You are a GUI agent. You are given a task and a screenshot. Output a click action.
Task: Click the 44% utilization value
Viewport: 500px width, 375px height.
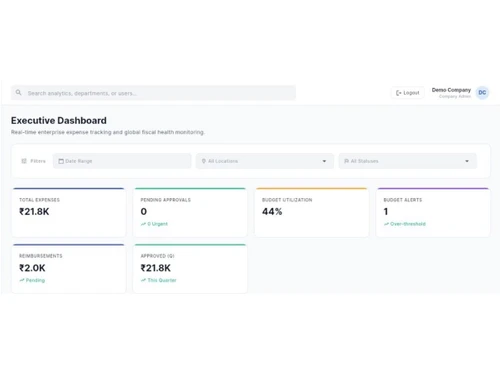tap(272, 212)
